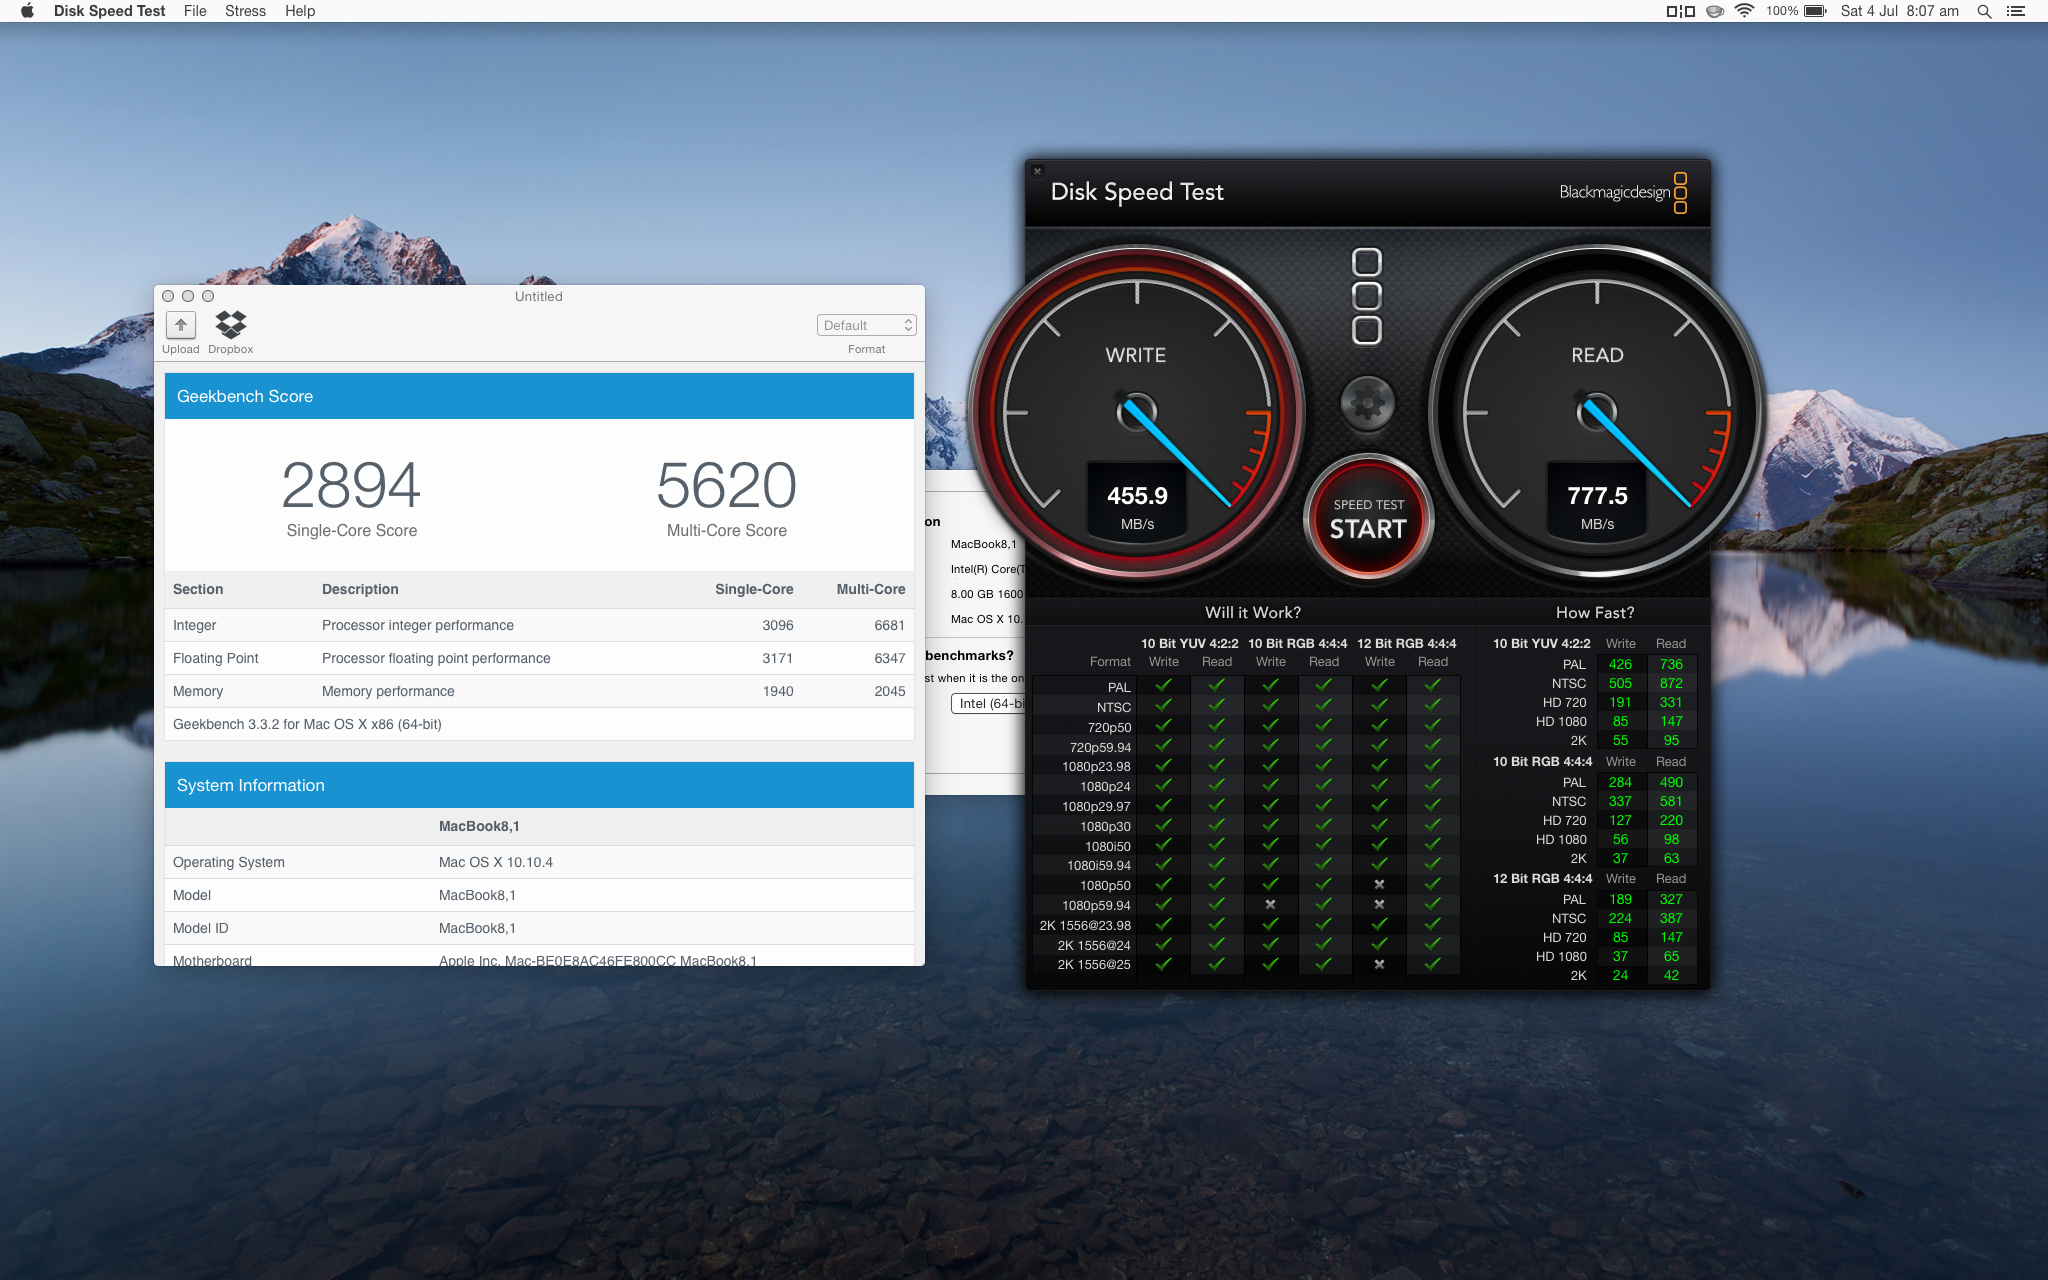This screenshot has width=2048, height=1280.
Task: Click the Blackmagicdesign logo
Action: 1623,192
